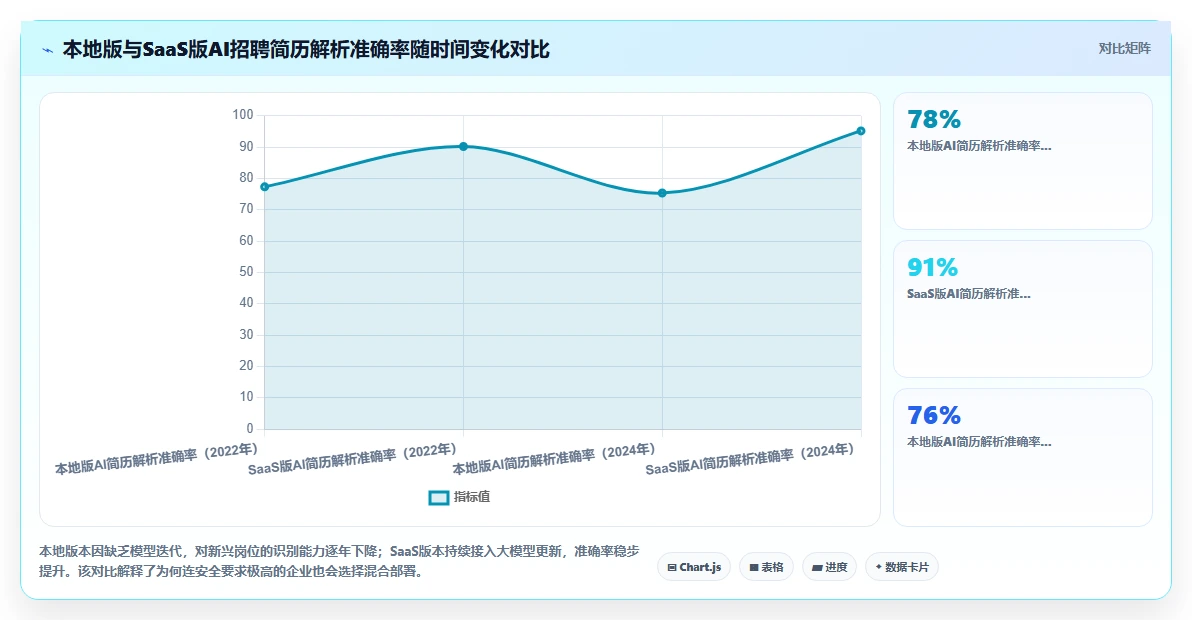
Task: Click the data point for 本地版 2024年
Action: point(662,193)
